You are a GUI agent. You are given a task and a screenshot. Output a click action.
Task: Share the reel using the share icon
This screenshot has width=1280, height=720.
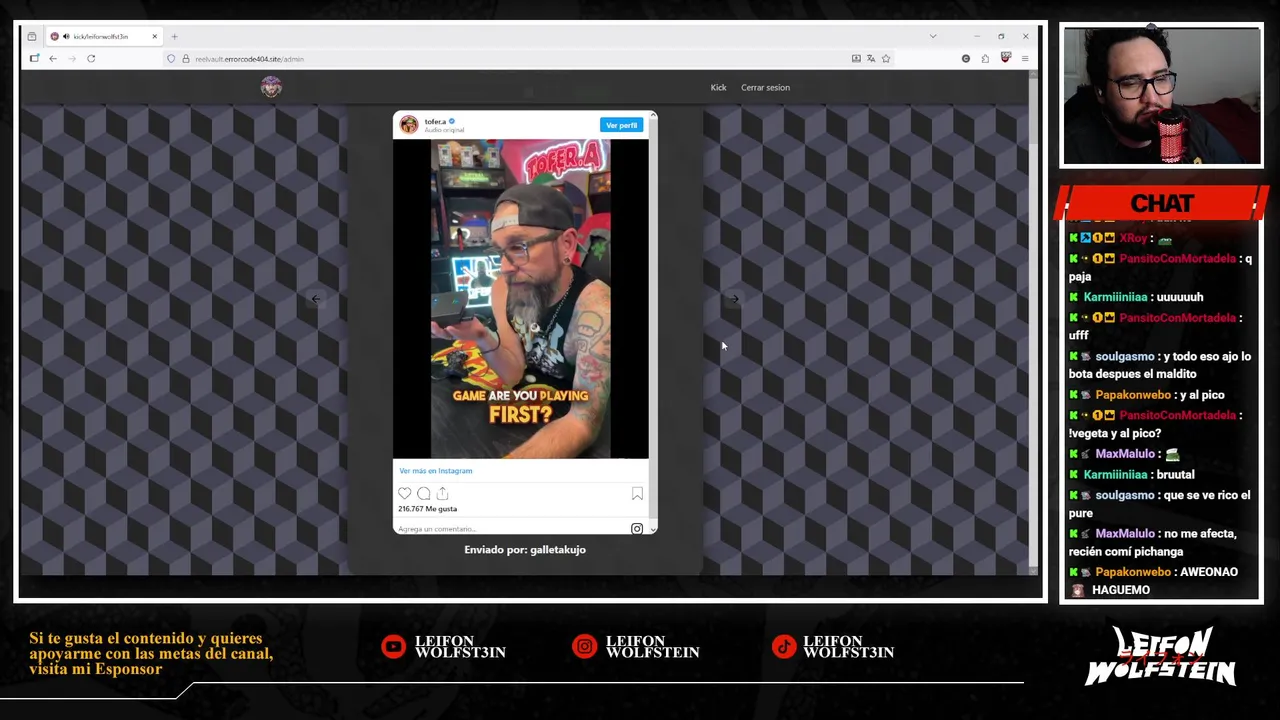(x=443, y=493)
